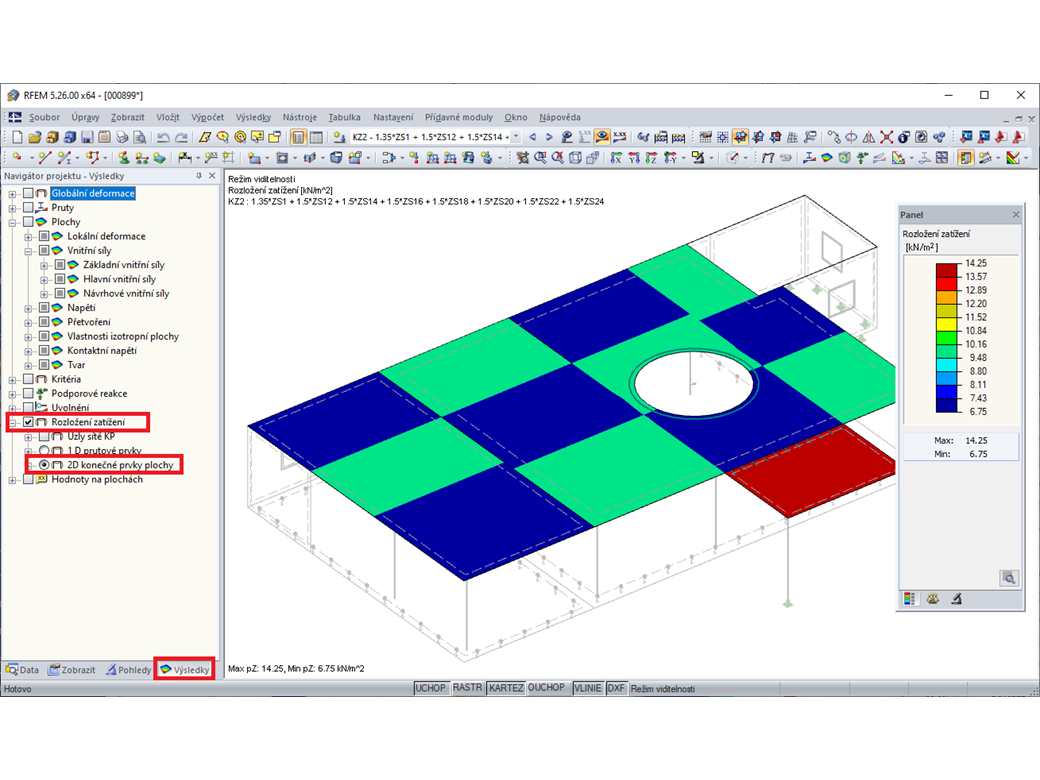The height and width of the screenshot is (780, 1040).
Task: Click the filter funnel icon in Panel
Action: 956,599
